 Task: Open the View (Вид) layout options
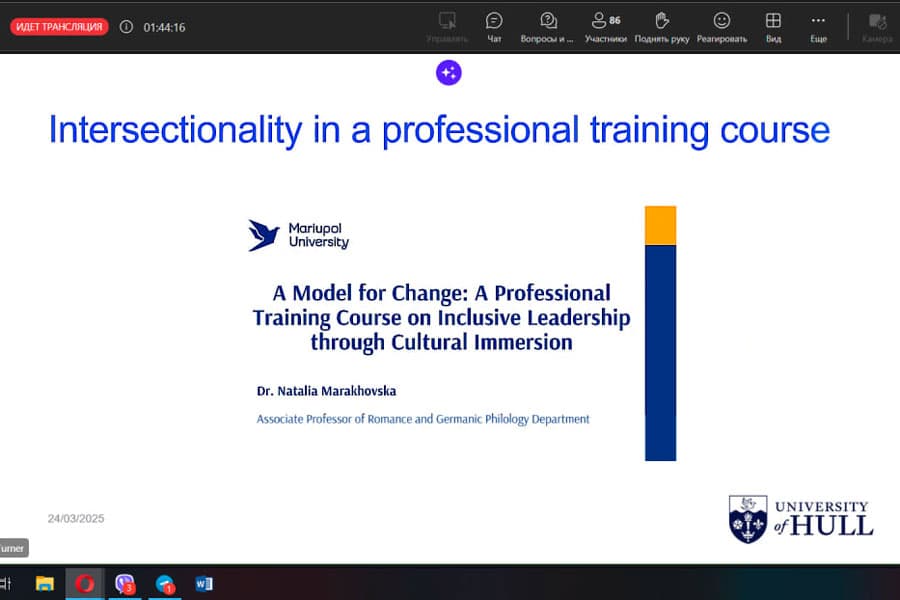[773, 26]
